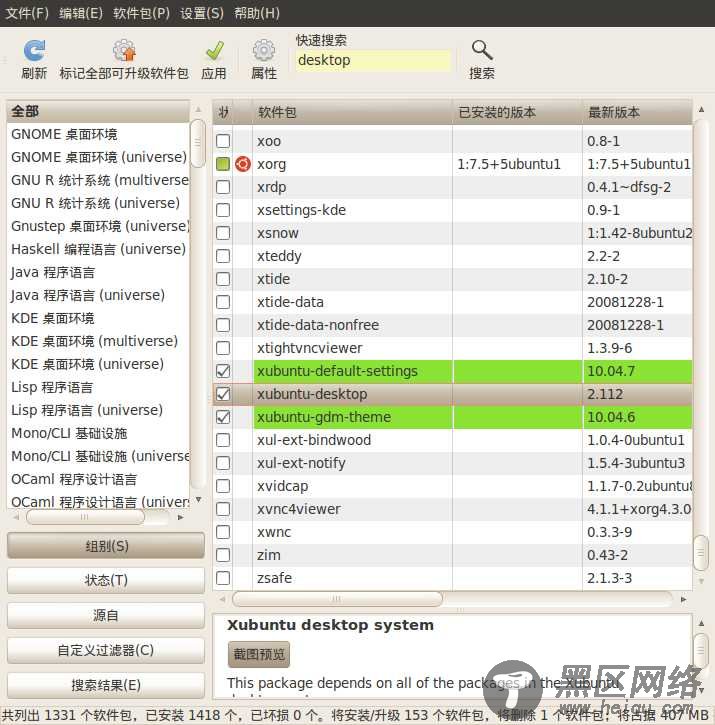Click the quick search field containing desktop

(373, 60)
